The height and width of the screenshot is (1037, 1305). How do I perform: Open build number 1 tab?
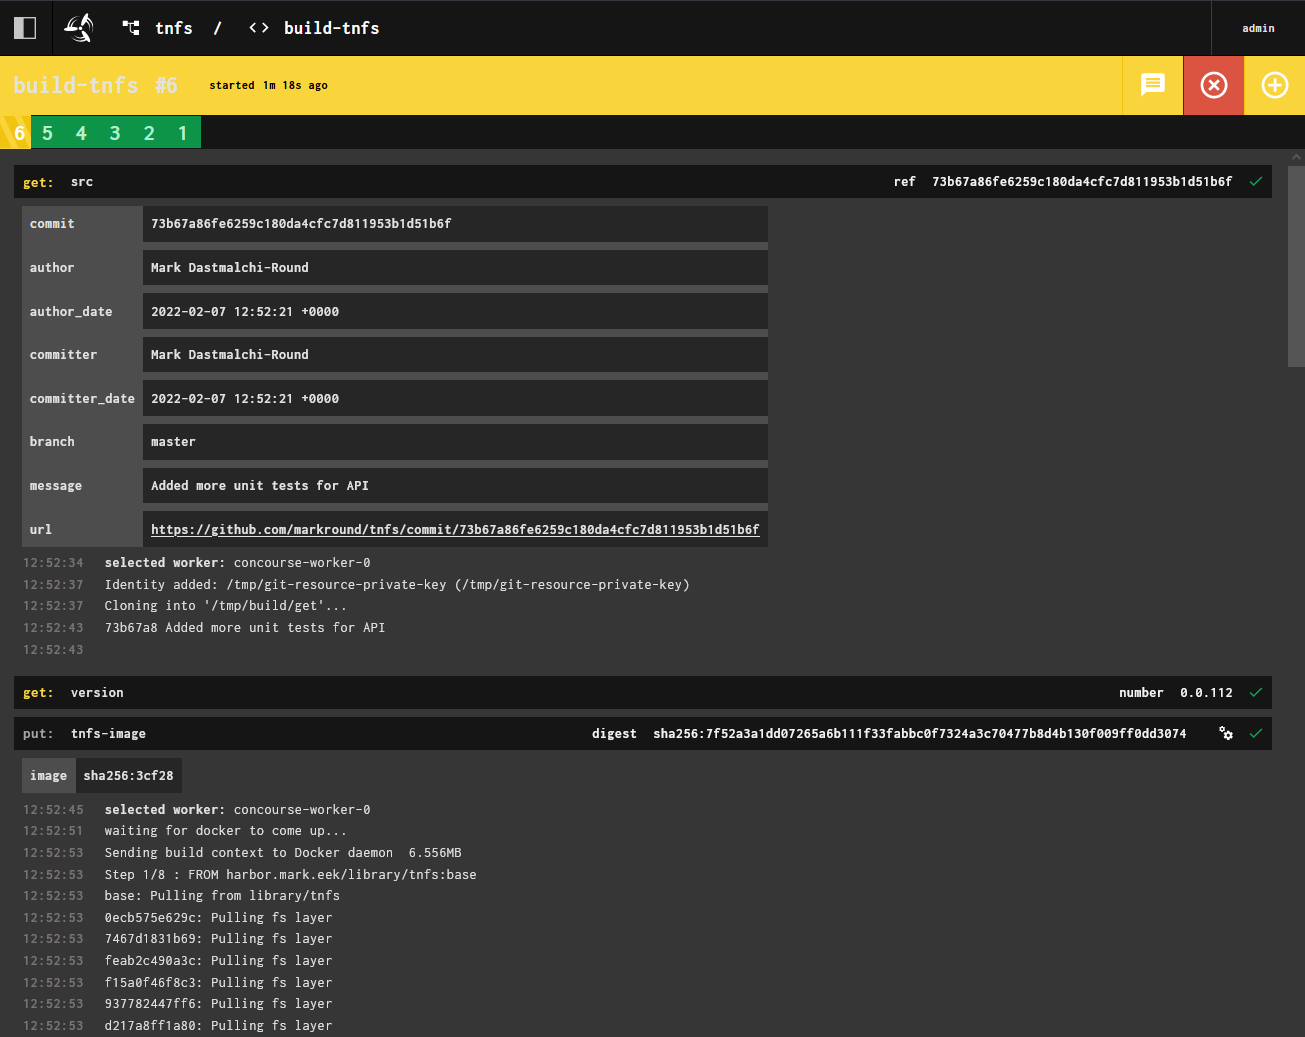[x=183, y=133]
